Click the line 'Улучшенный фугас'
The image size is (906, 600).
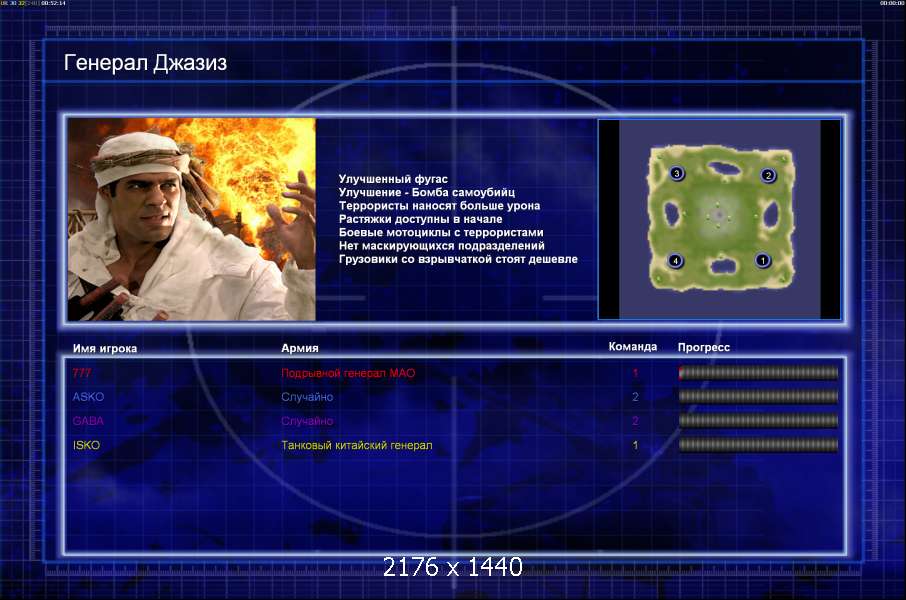tap(393, 179)
